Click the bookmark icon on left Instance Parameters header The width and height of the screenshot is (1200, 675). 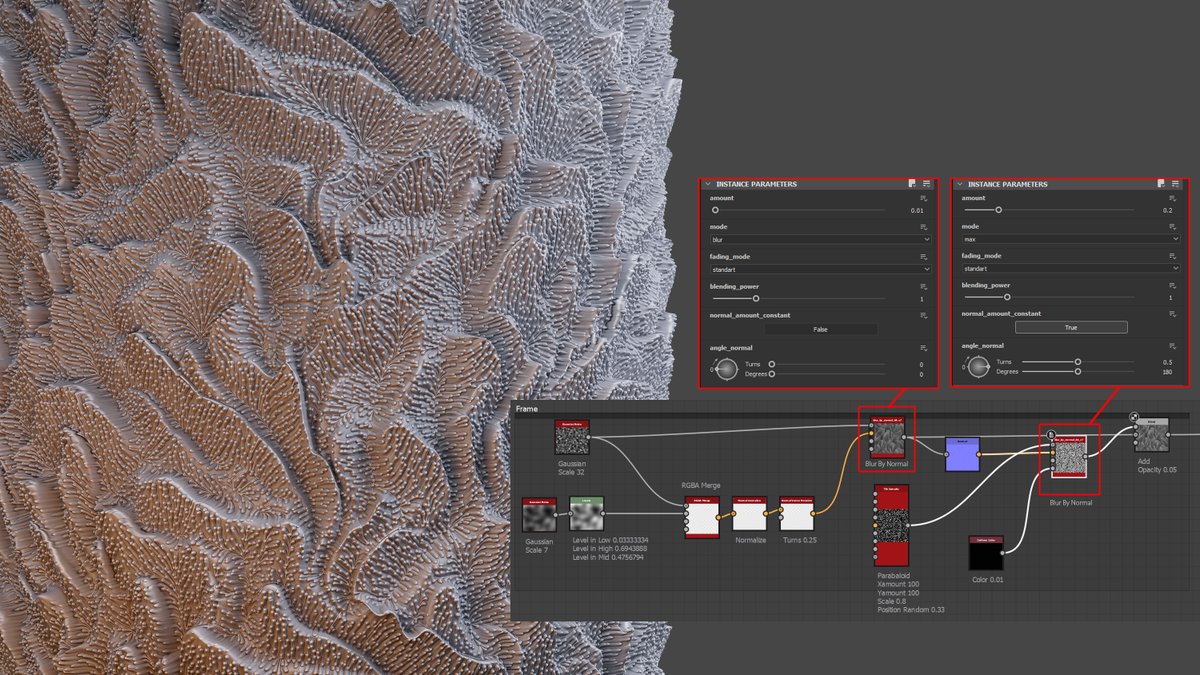(x=912, y=184)
